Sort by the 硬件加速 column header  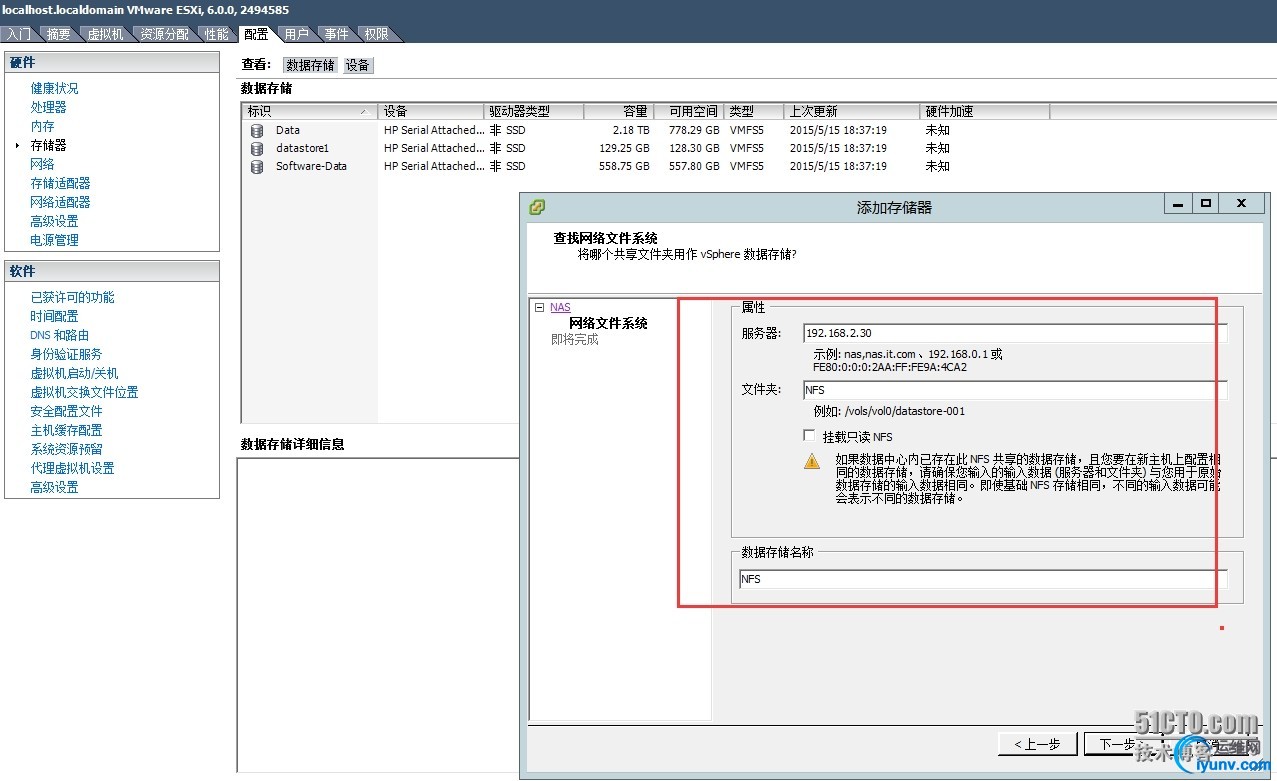[x=984, y=112]
